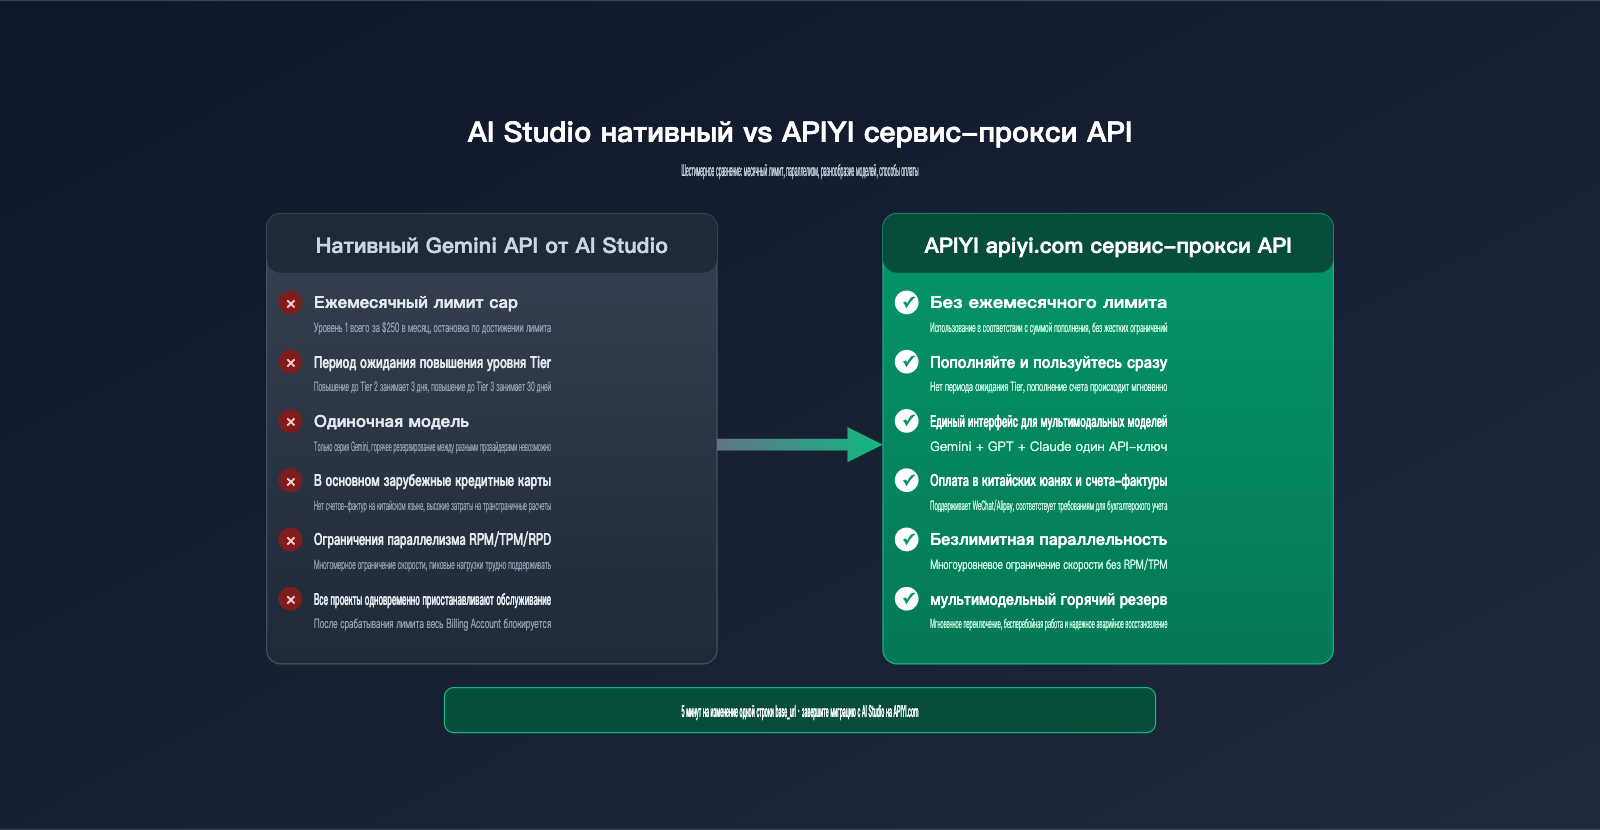
Task: Click the heading 'Оплата в китайских юанях и счета-фактуры'
Action: [1048, 481]
